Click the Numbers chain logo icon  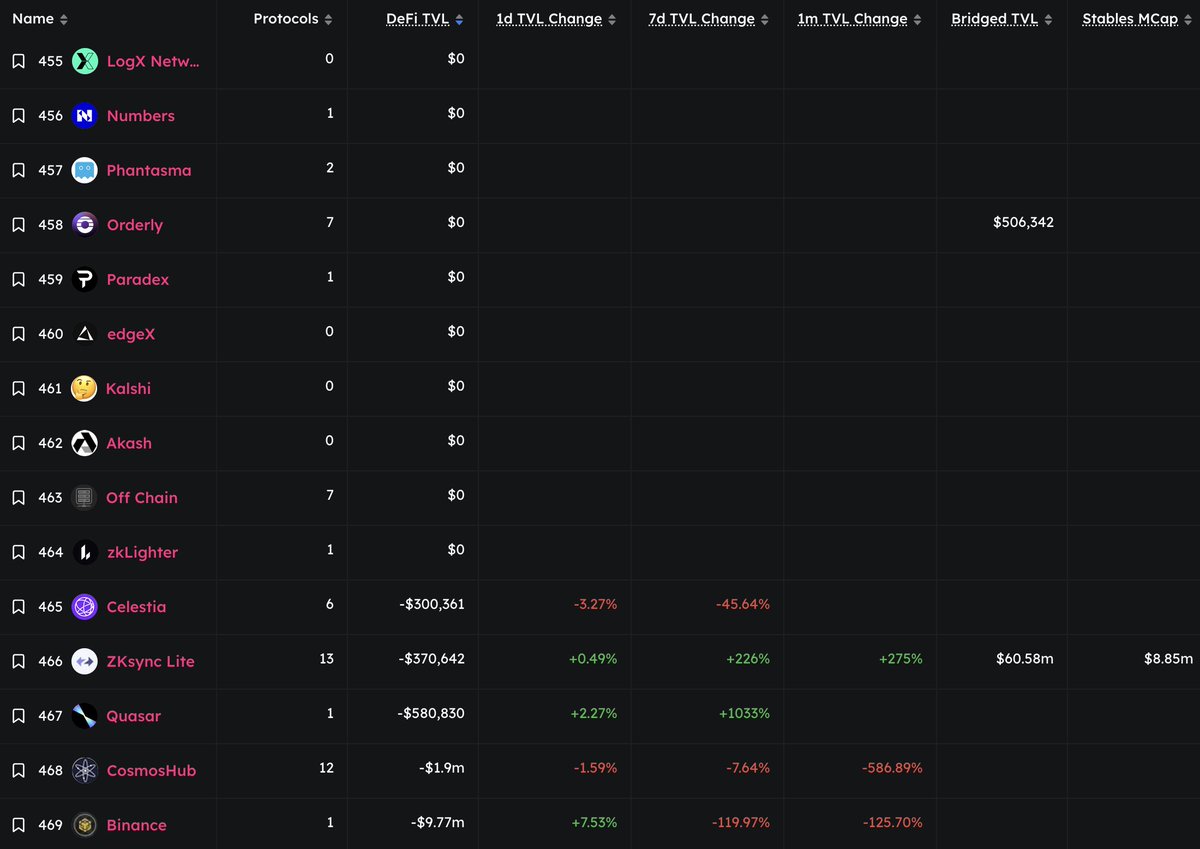[x=85, y=116]
